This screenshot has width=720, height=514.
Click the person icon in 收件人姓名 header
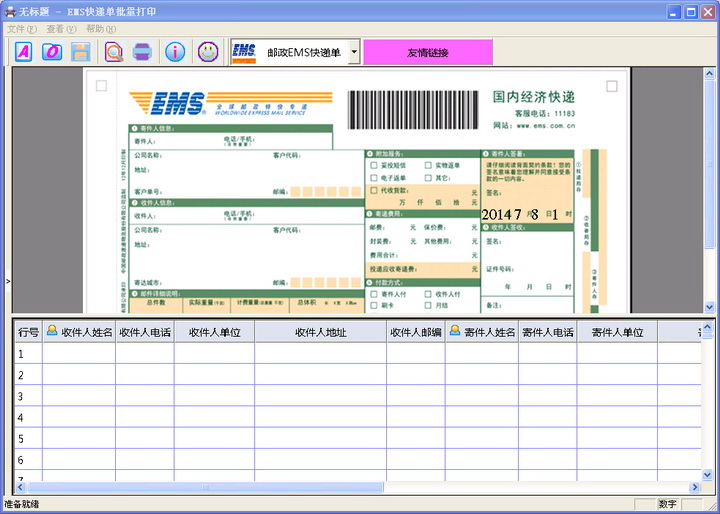click(52, 330)
